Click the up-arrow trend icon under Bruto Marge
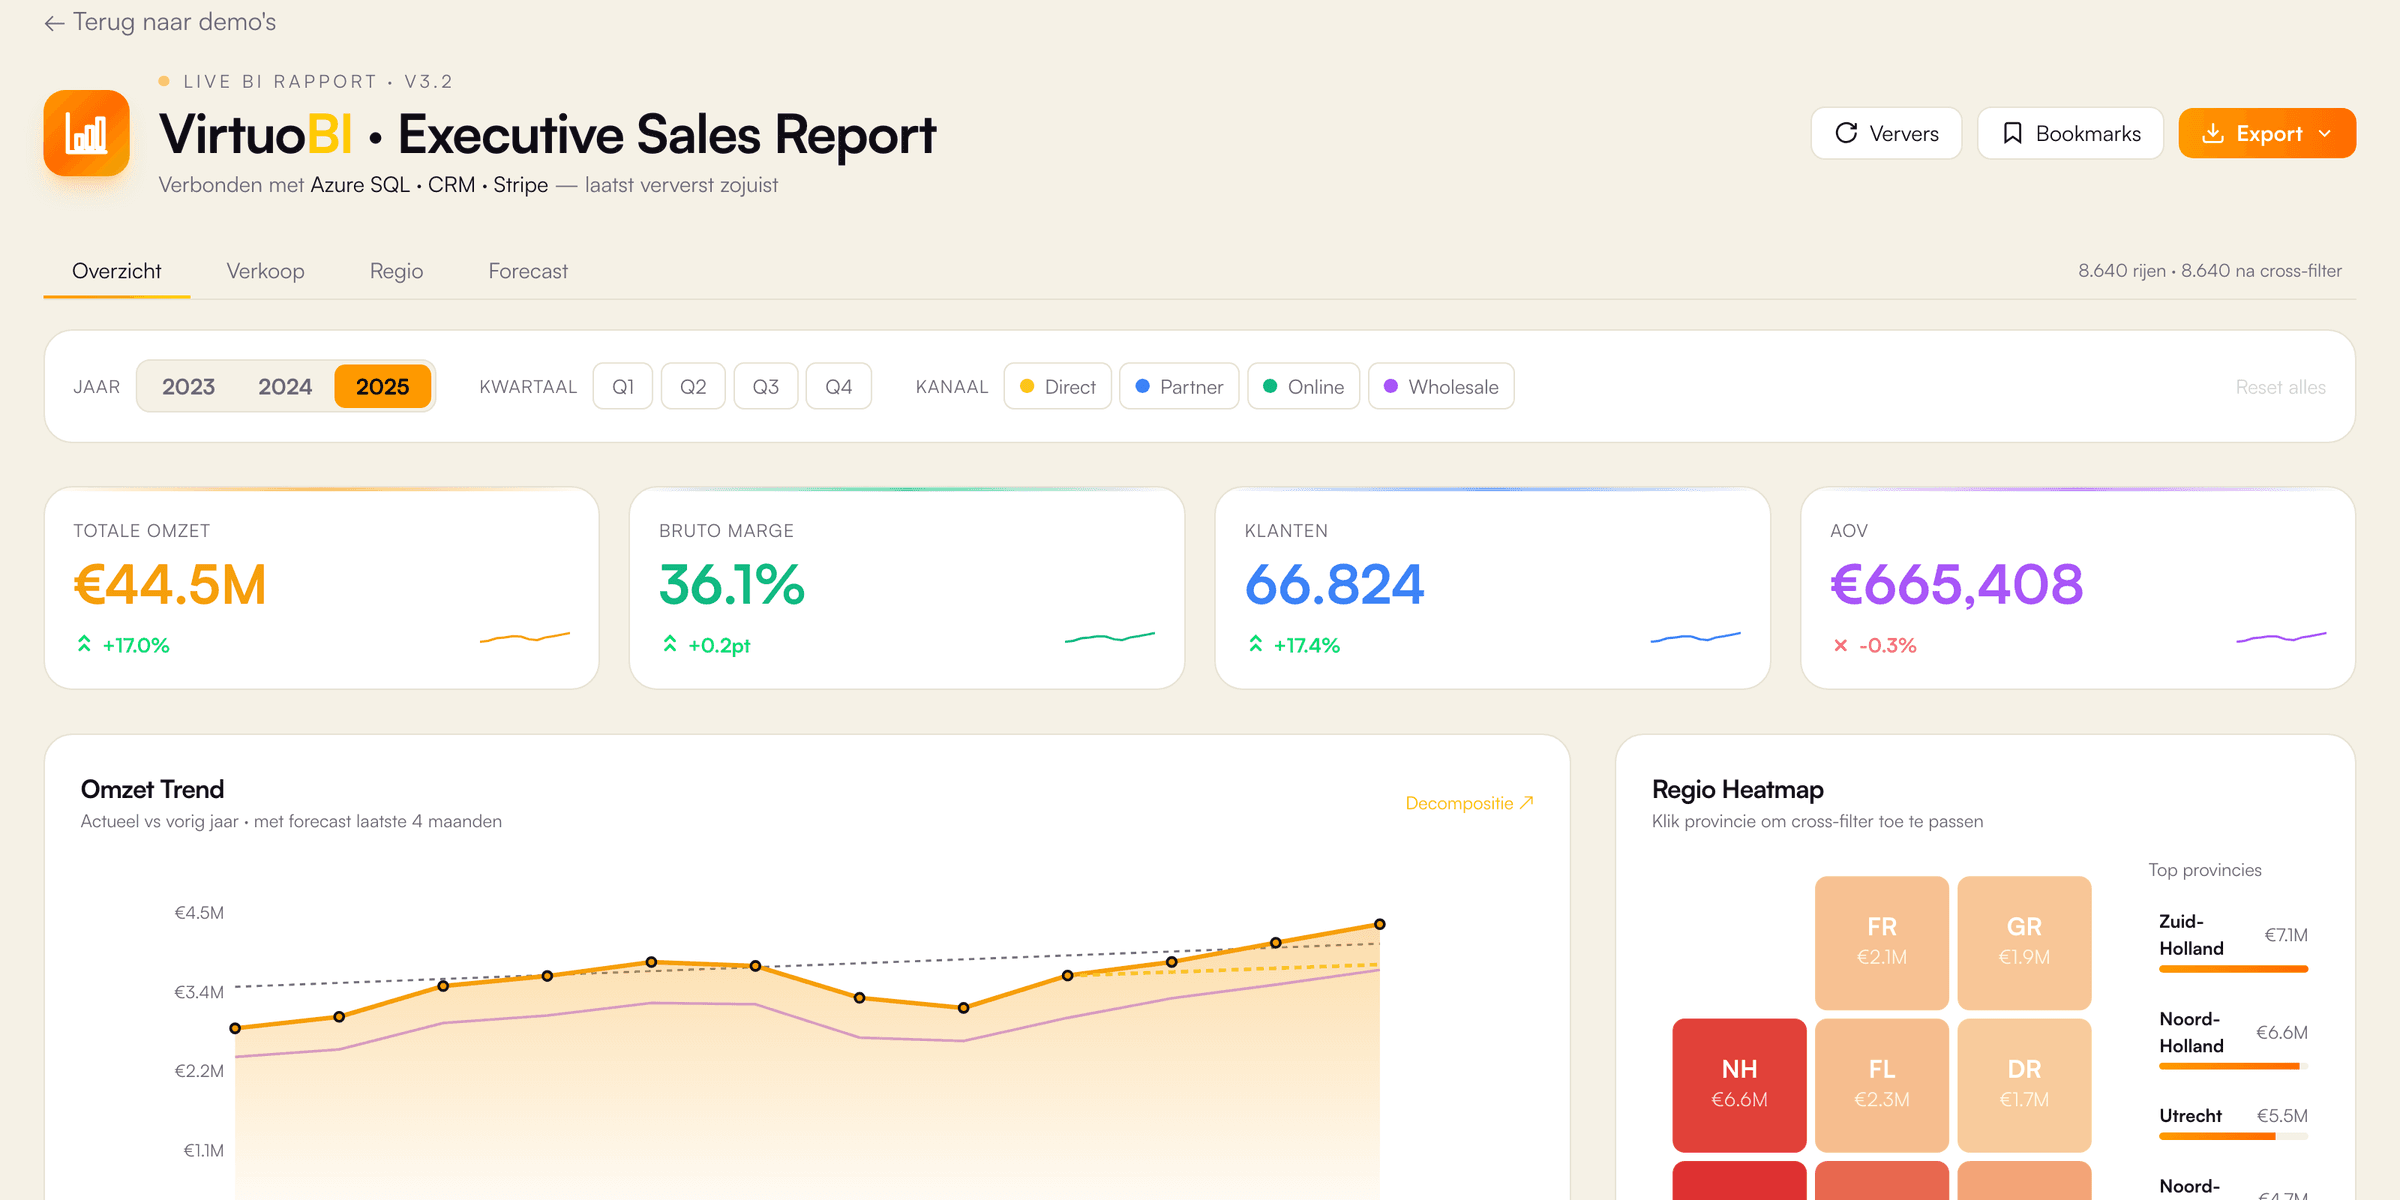Viewport: 2400px width, 1200px height. point(670,644)
